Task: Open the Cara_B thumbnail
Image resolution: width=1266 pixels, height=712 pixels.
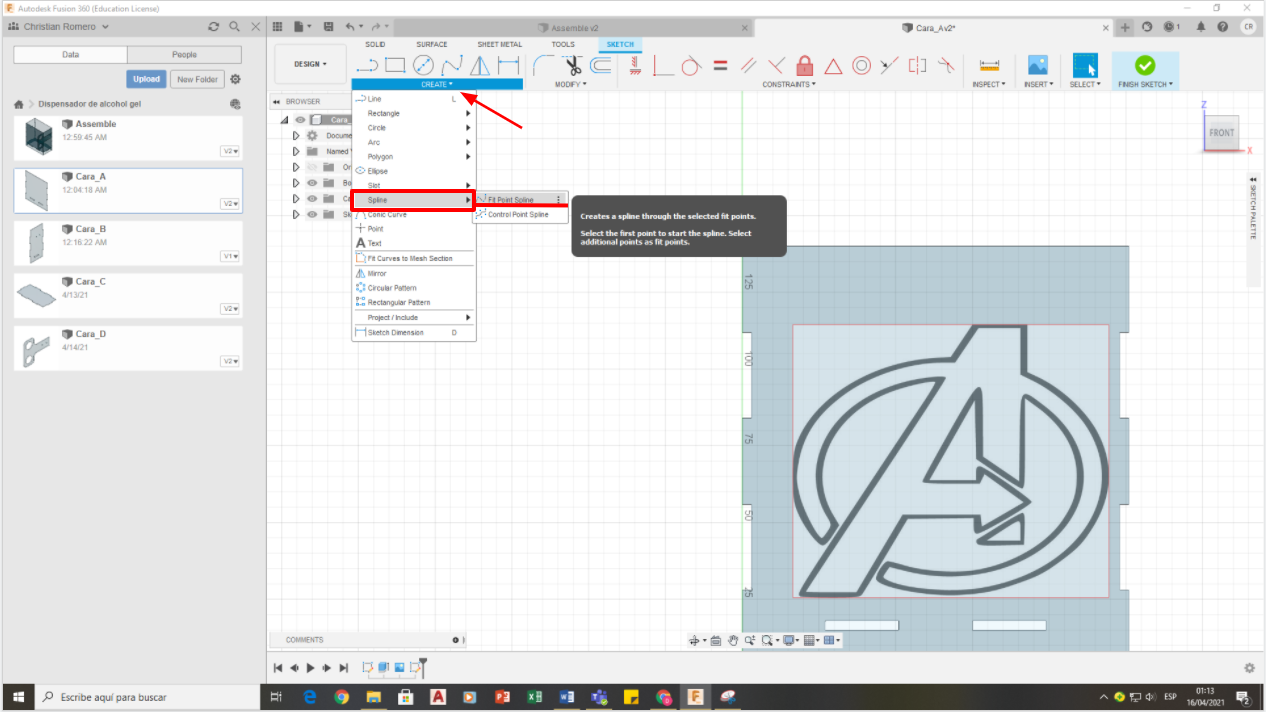Action: click(x=39, y=243)
